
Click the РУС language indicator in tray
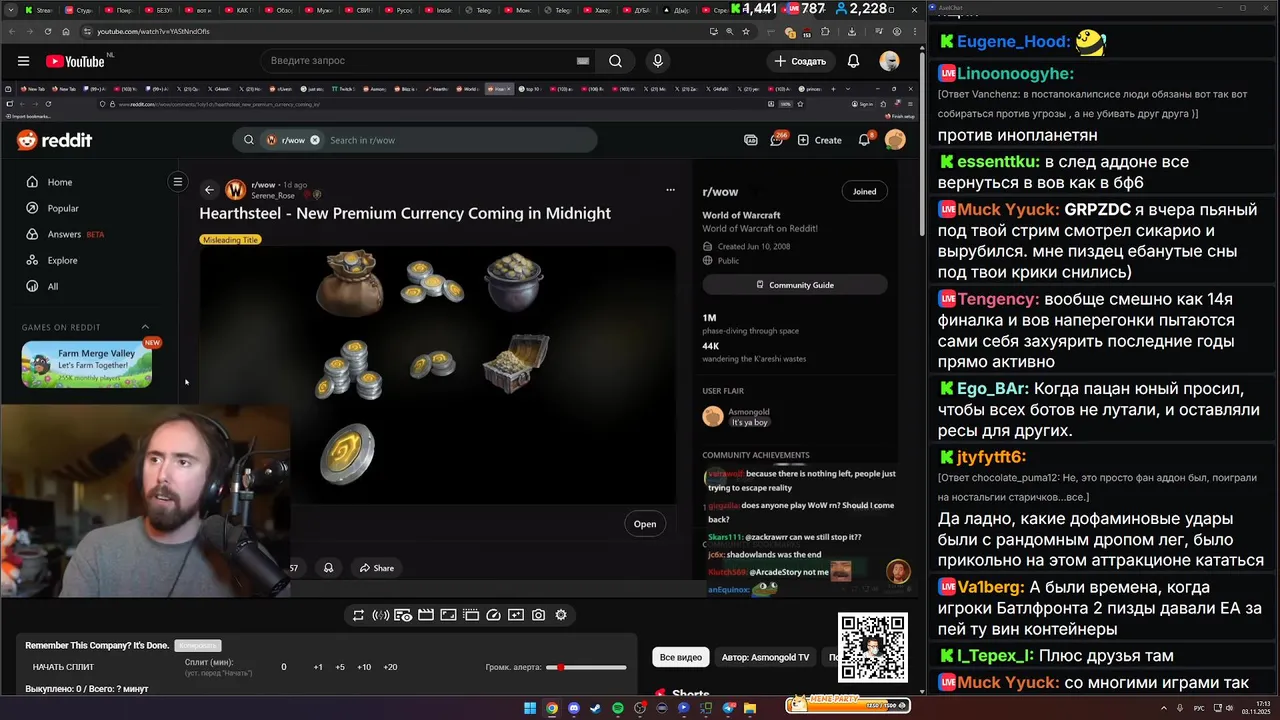1199,708
